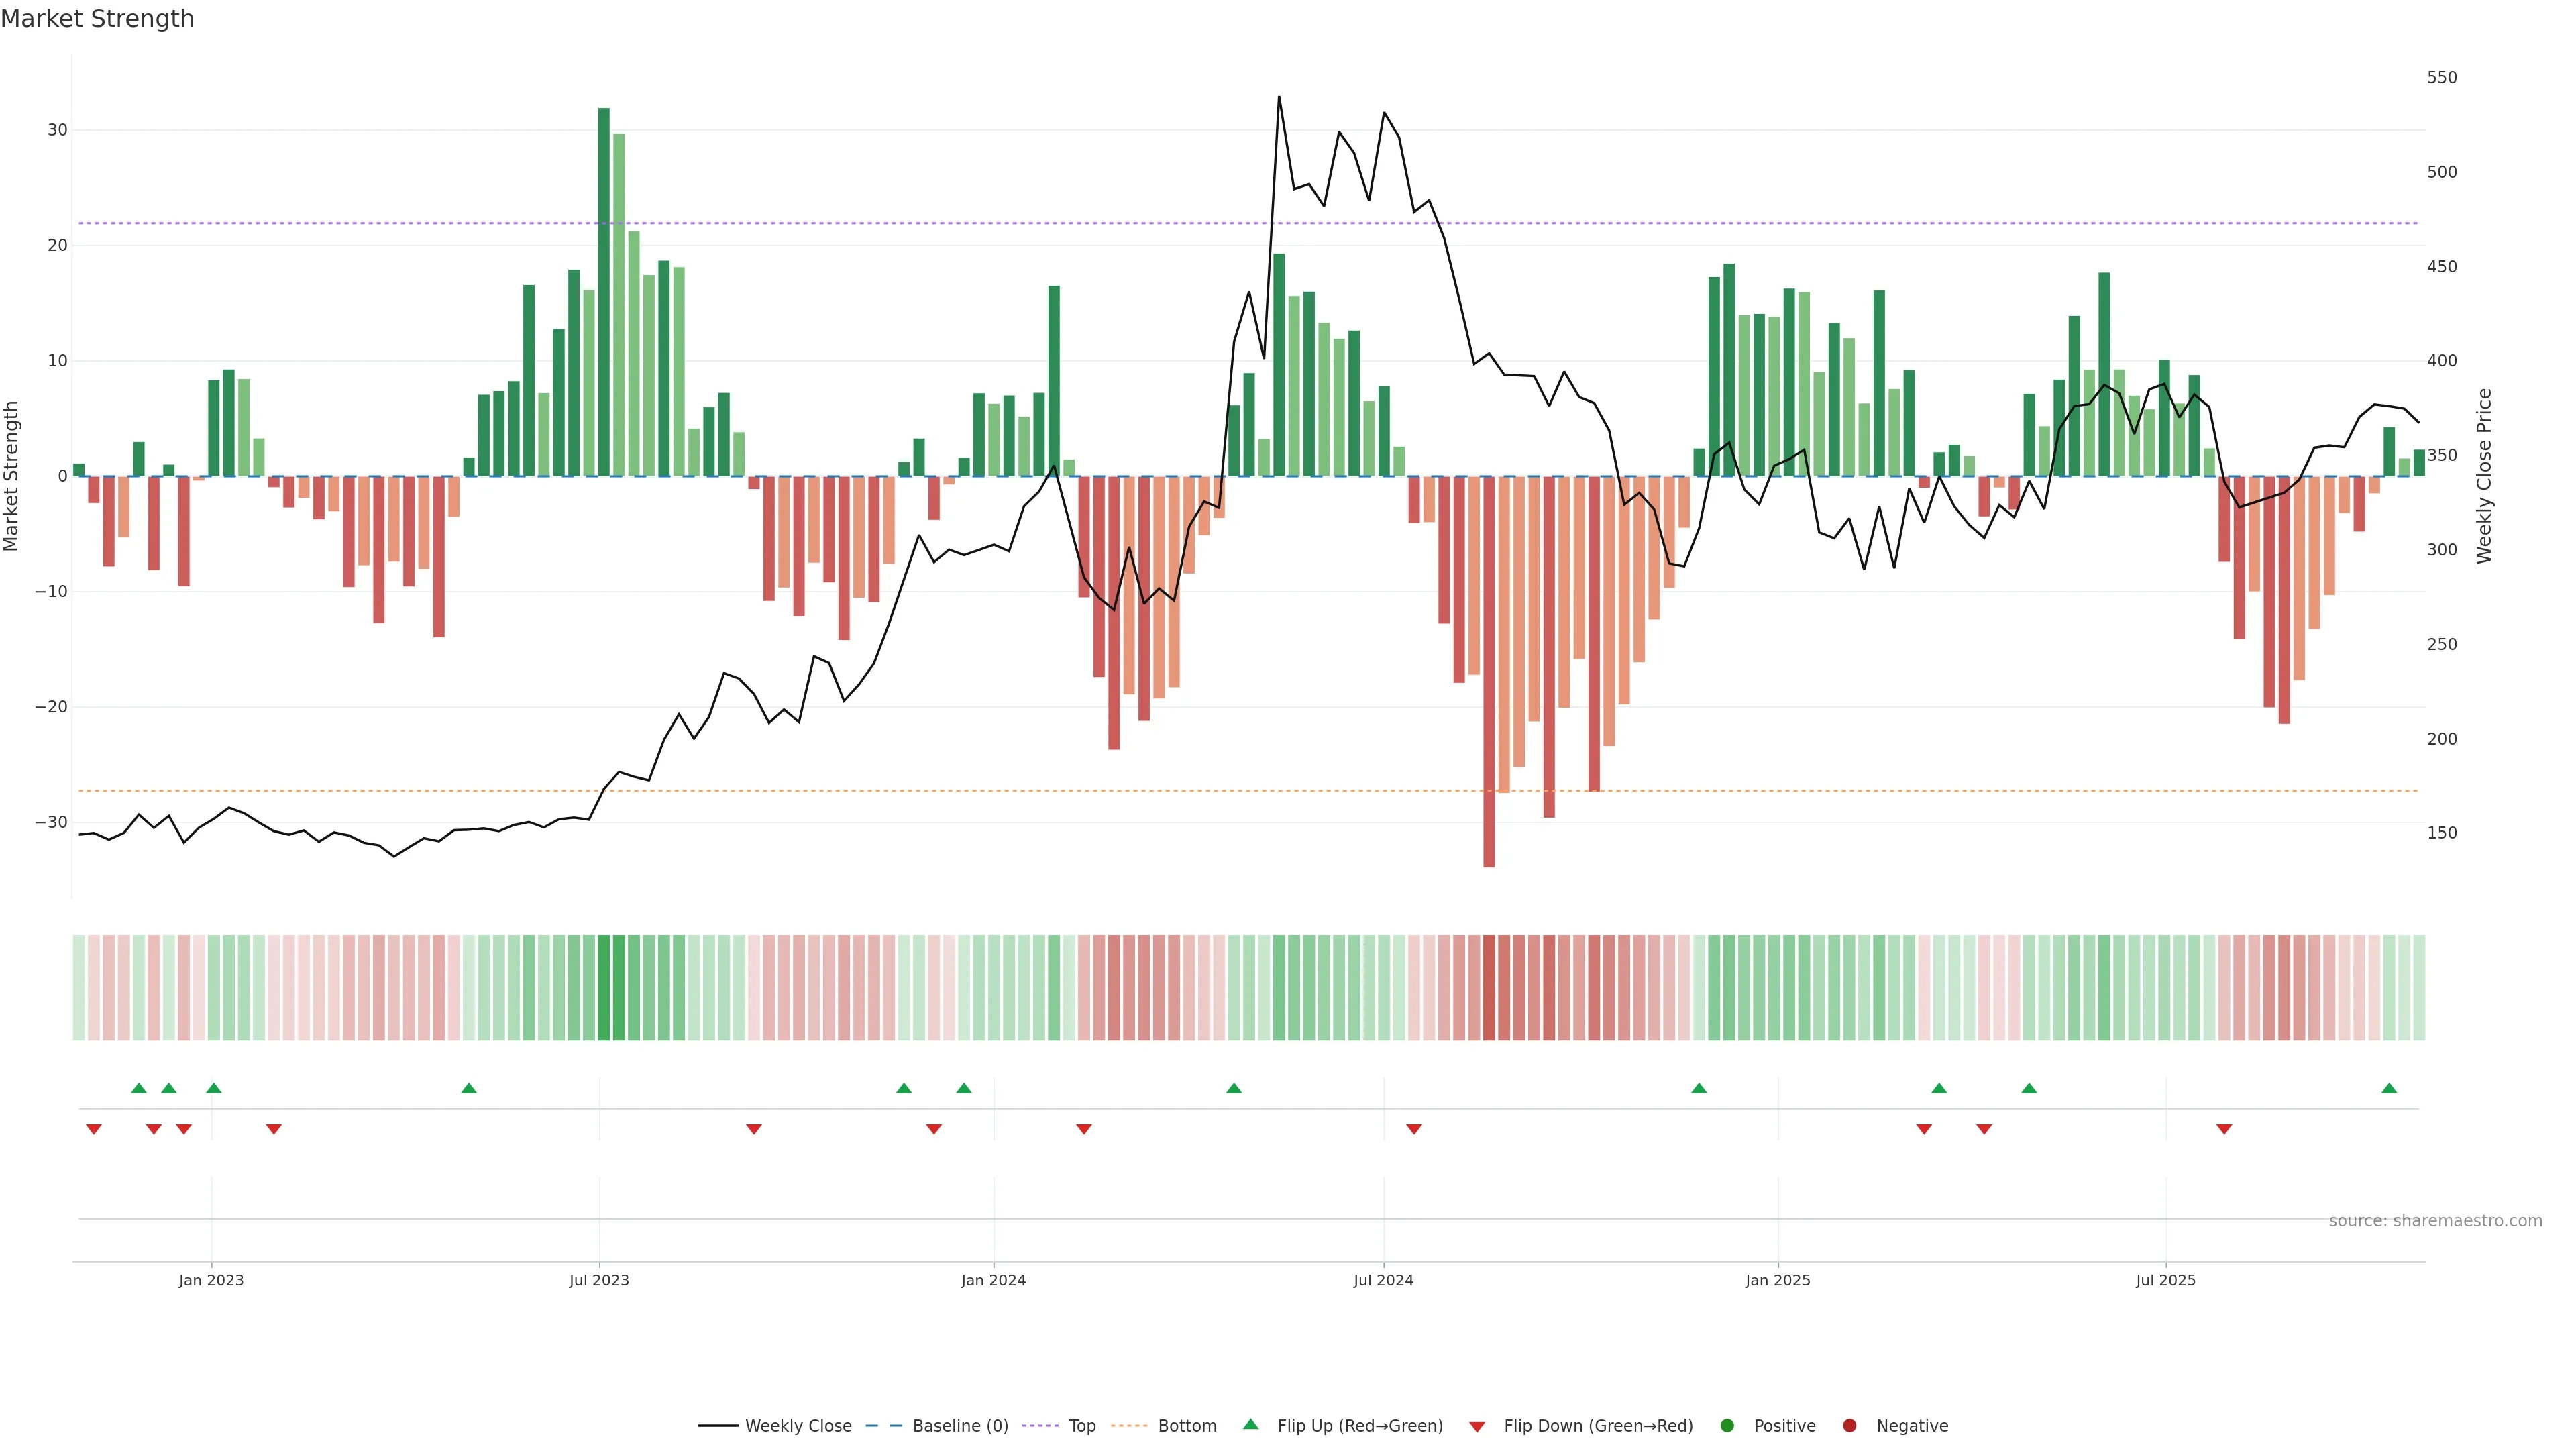Click the Positive green circle legend icon
2576x1449 pixels.
click(x=1727, y=1426)
